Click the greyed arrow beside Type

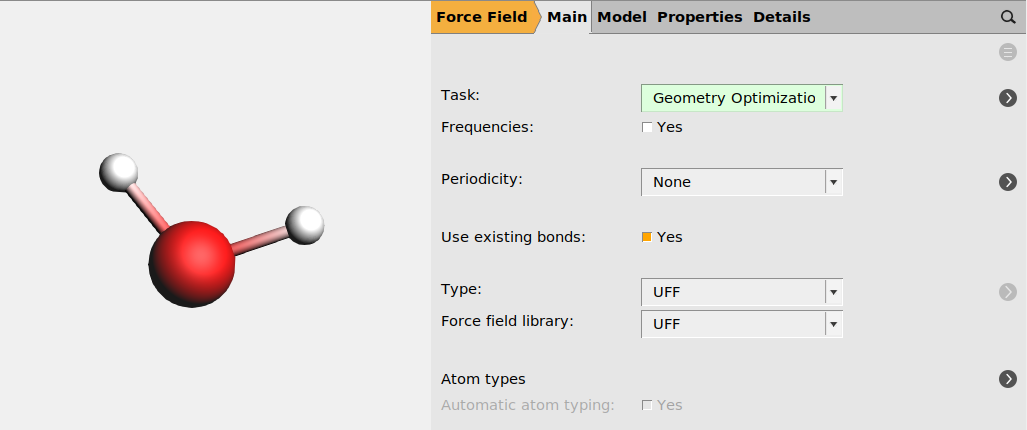point(1008,292)
